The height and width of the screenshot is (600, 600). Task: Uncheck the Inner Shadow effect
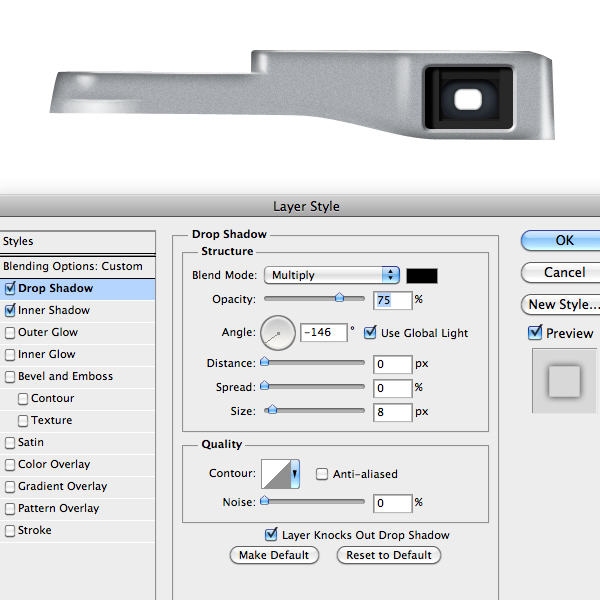click(x=10, y=310)
